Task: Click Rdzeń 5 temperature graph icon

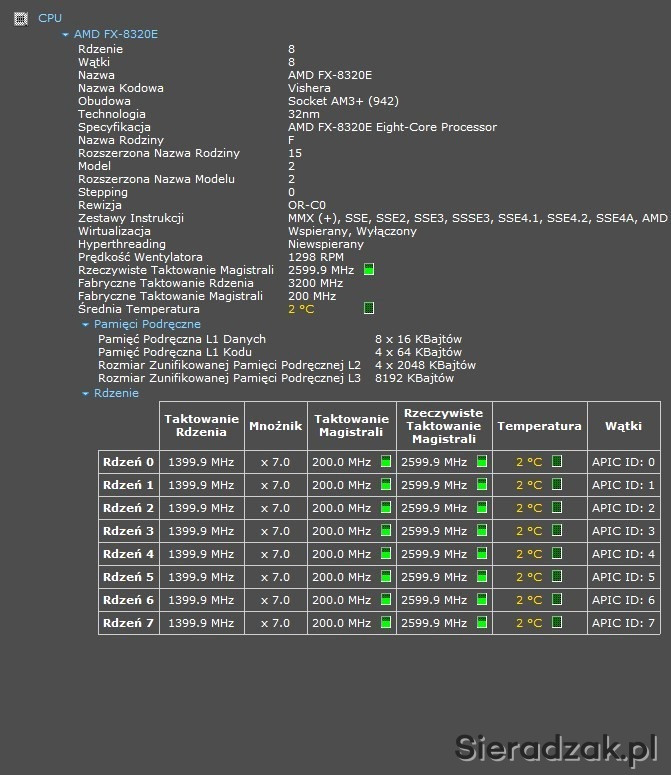Action: pyautogui.click(x=557, y=576)
